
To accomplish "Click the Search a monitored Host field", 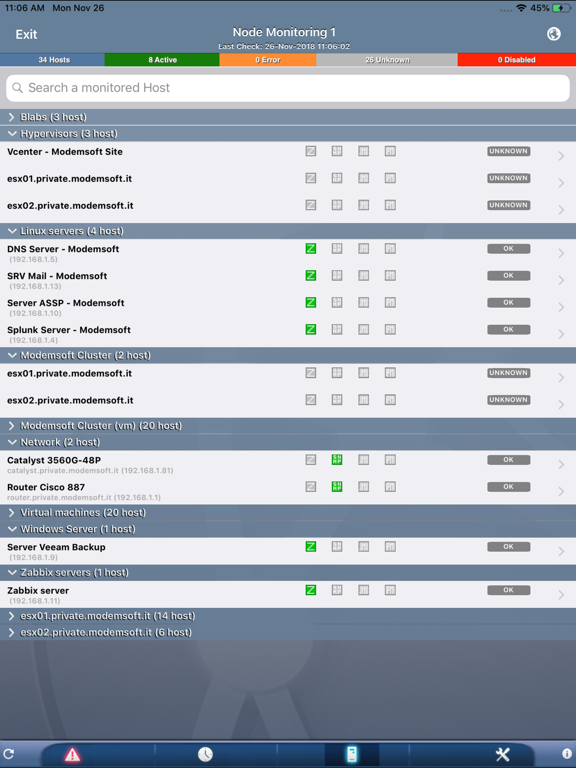I will [x=288, y=88].
